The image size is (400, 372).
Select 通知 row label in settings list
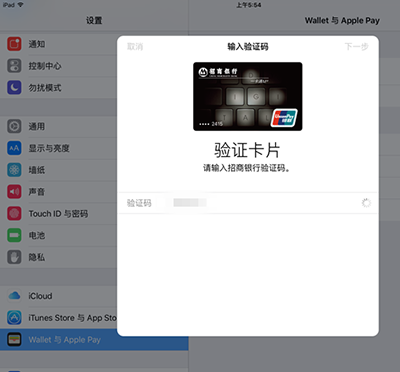pyautogui.click(x=37, y=44)
